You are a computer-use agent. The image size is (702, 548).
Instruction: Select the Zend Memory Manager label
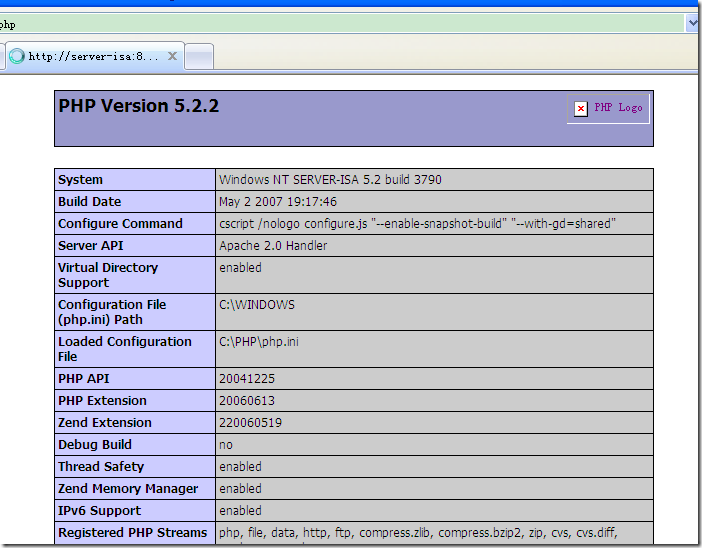(x=128, y=488)
